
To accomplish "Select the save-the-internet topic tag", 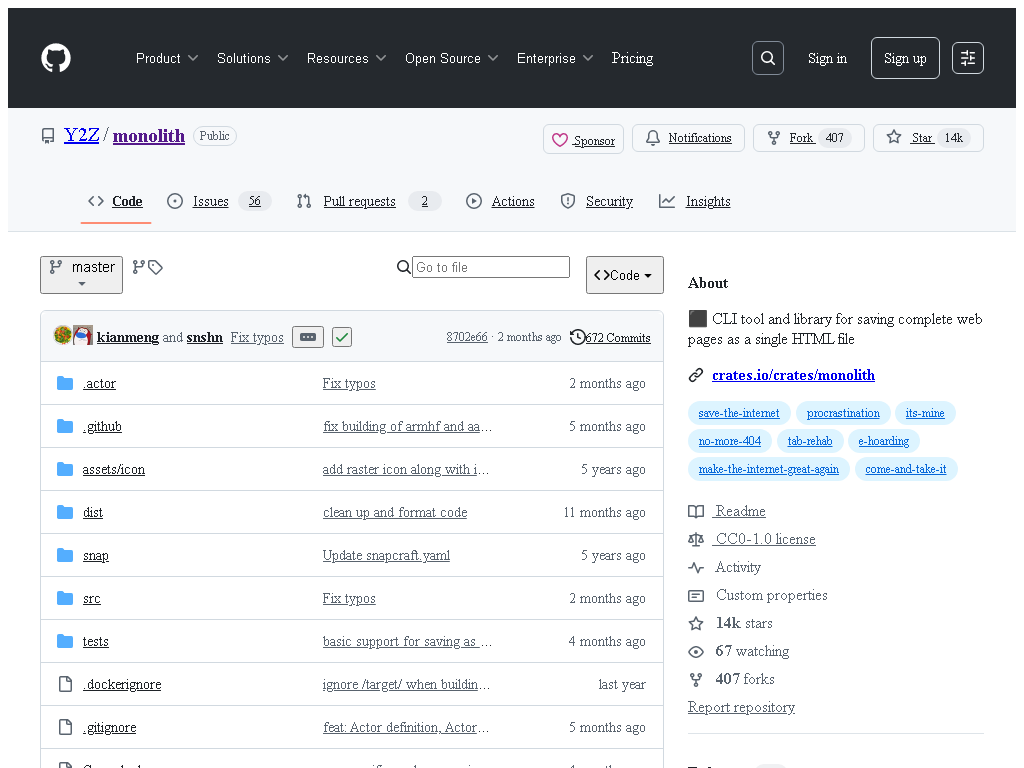I will pos(739,413).
